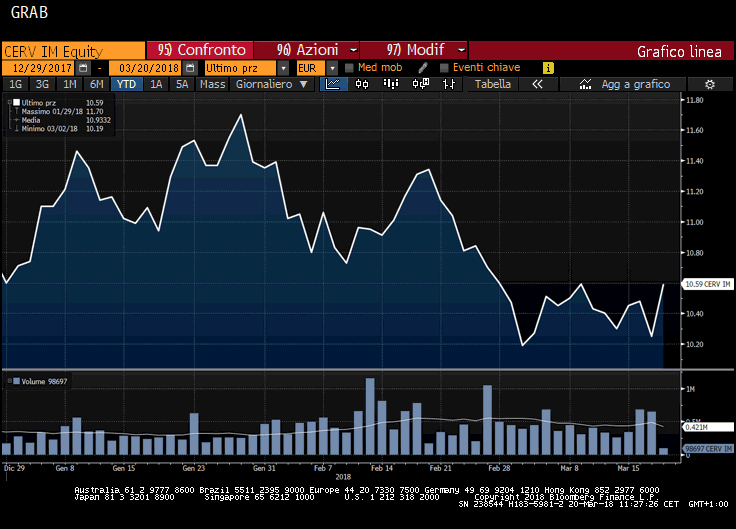
Task: Click the 10.59 CERV IM price label
Action: click(707, 284)
